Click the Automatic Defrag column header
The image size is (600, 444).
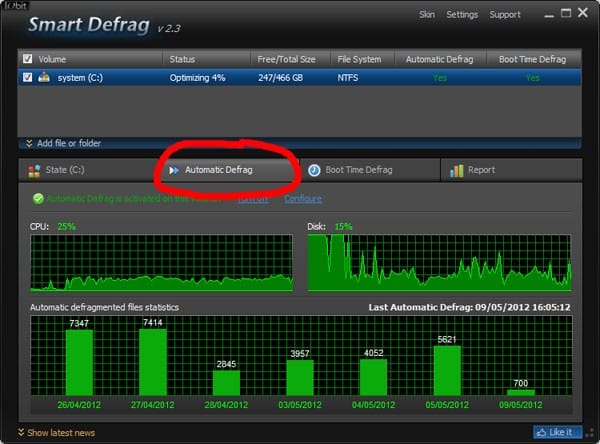(x=439, y=59)
